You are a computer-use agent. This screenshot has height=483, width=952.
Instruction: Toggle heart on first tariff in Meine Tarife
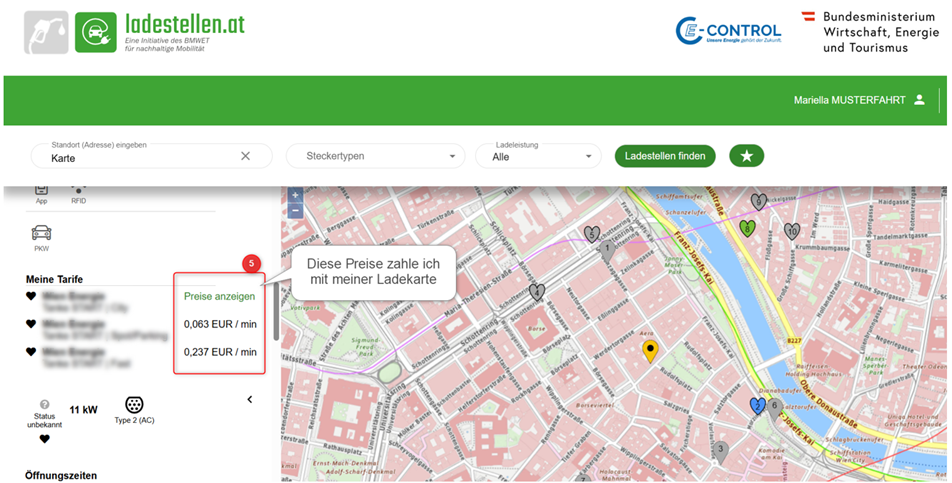pos(31,297)
